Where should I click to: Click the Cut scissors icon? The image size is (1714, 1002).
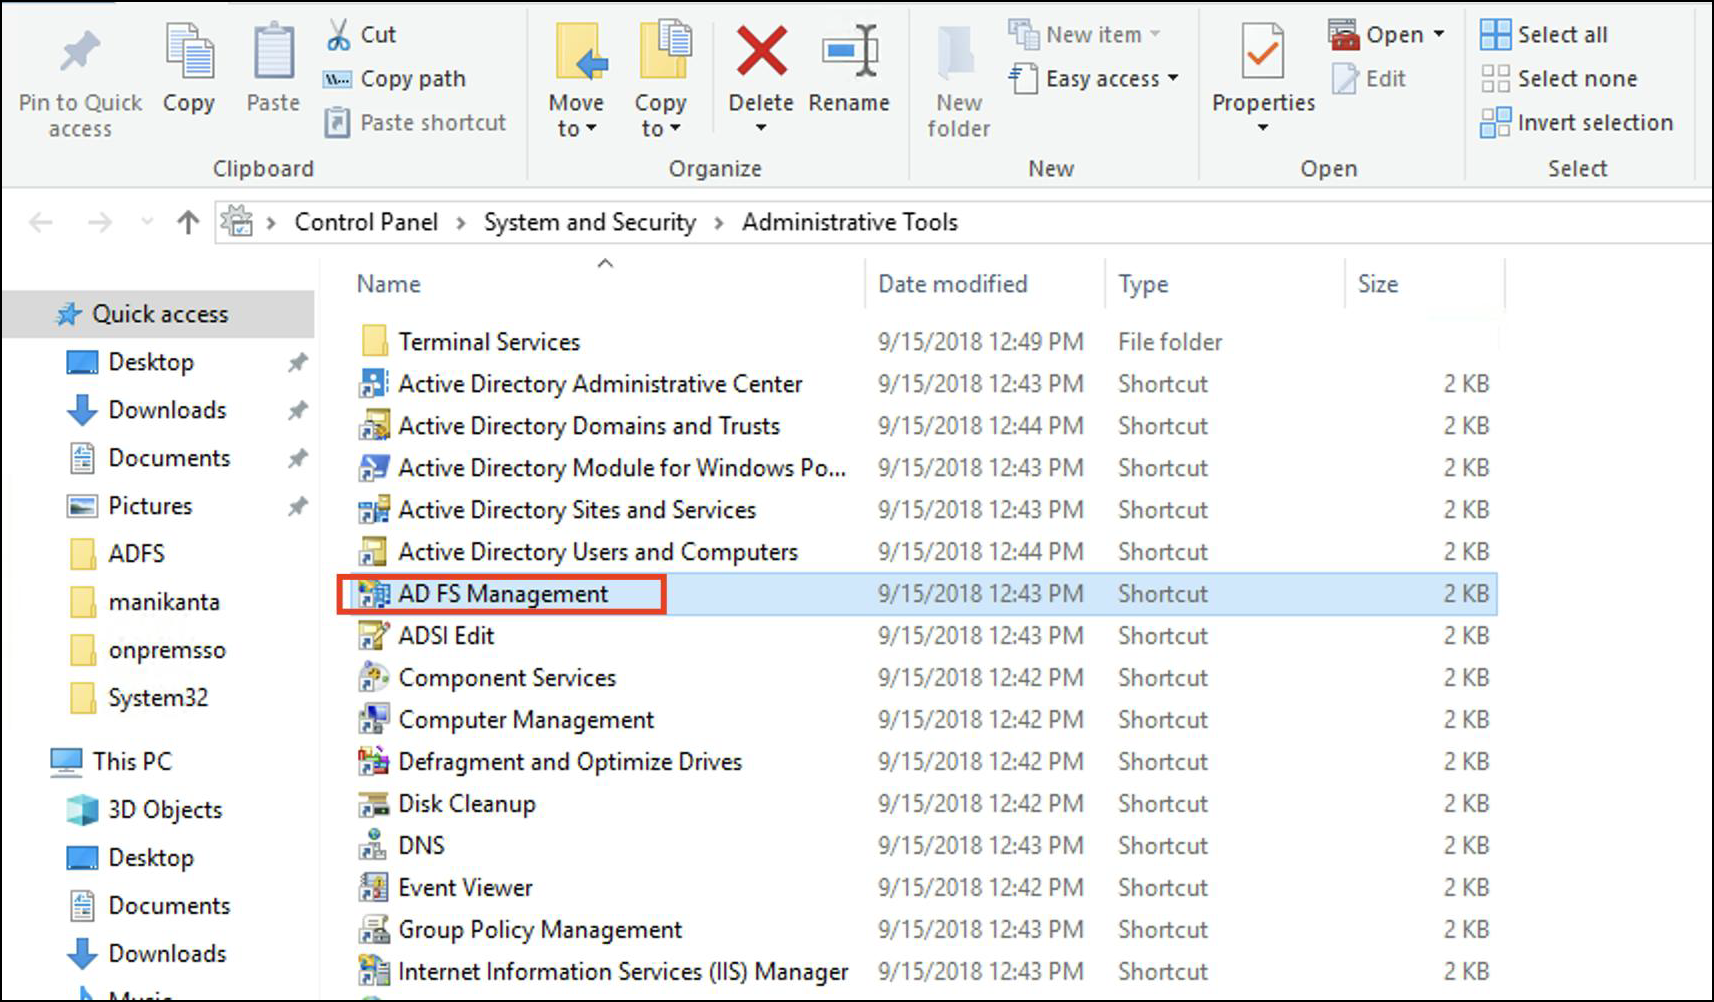tap(339, 35)
